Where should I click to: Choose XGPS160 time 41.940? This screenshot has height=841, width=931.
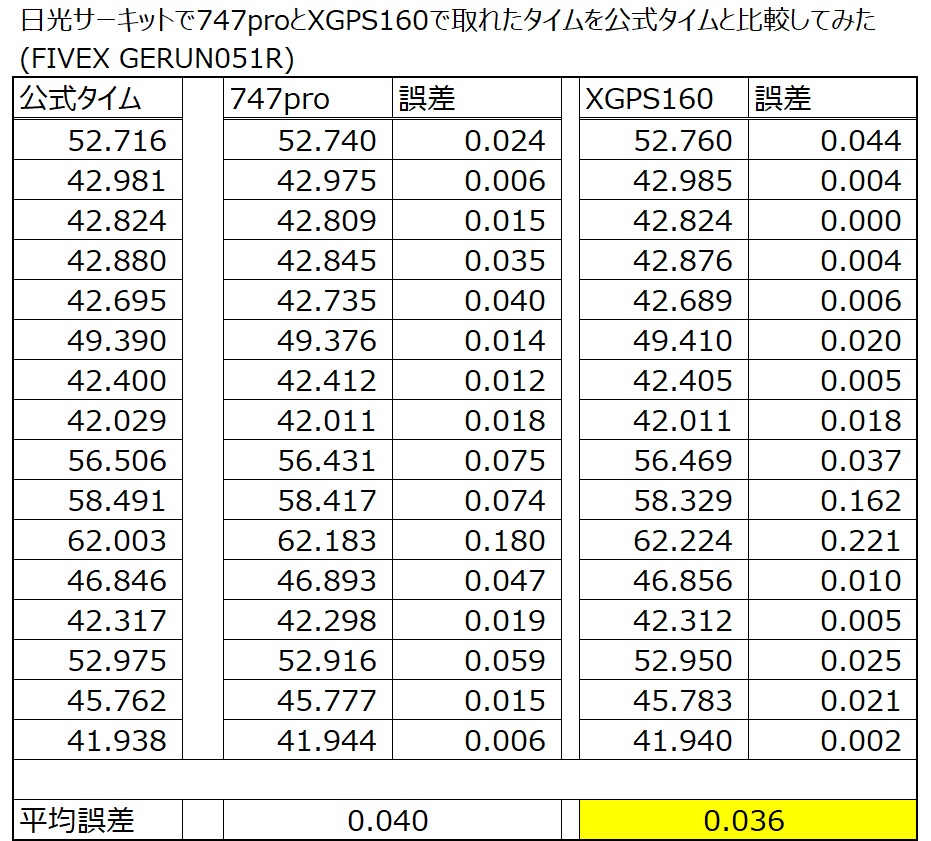664,740
